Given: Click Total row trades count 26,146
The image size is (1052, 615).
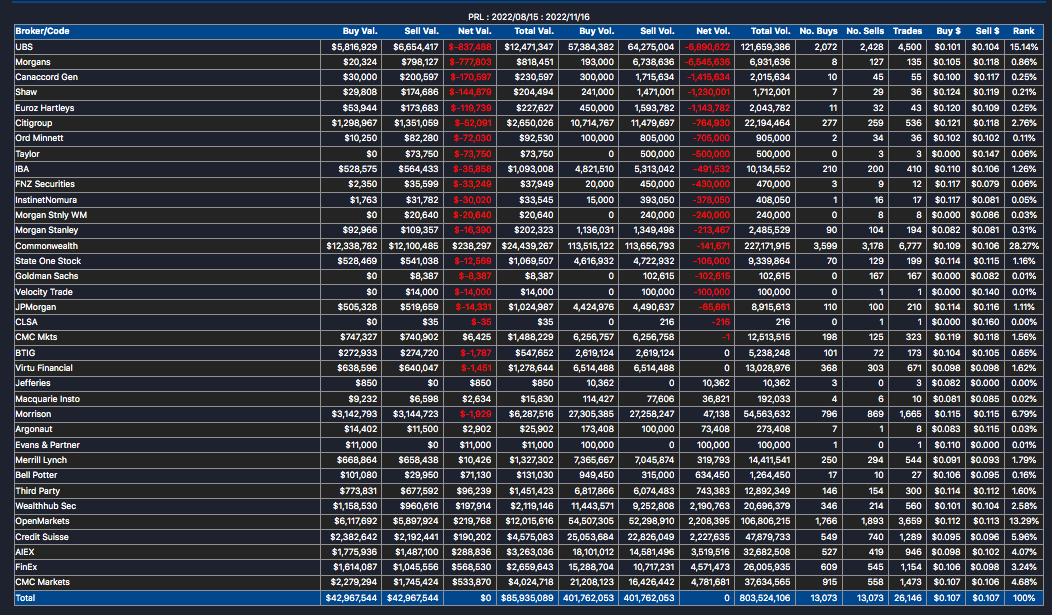Looking at the screenshot, I should pos(907,598).
